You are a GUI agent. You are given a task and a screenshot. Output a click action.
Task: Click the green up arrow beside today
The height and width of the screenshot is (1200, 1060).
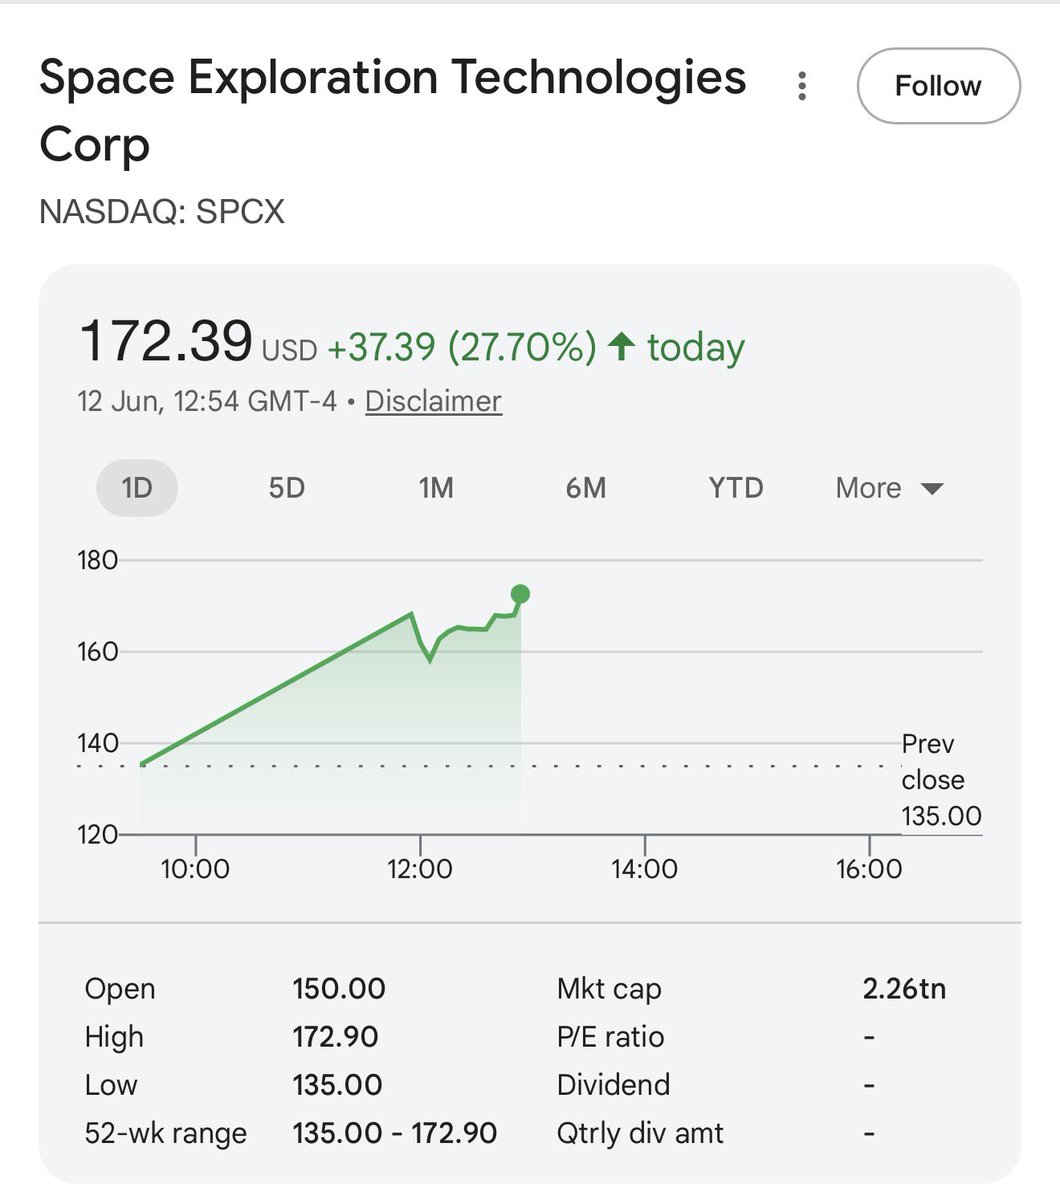pyautogui.click(x=621, y=347)
